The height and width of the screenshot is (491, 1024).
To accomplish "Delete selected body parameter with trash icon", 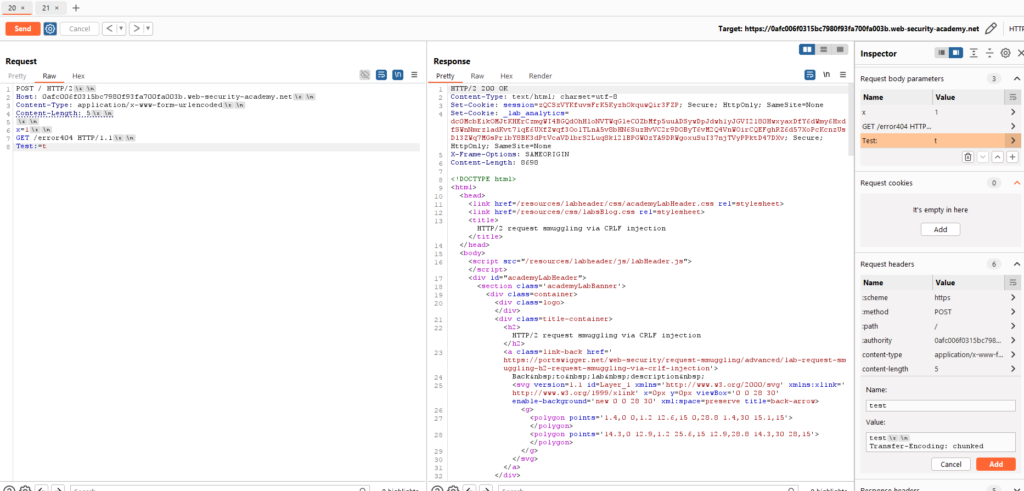I will tap(968, 157).
